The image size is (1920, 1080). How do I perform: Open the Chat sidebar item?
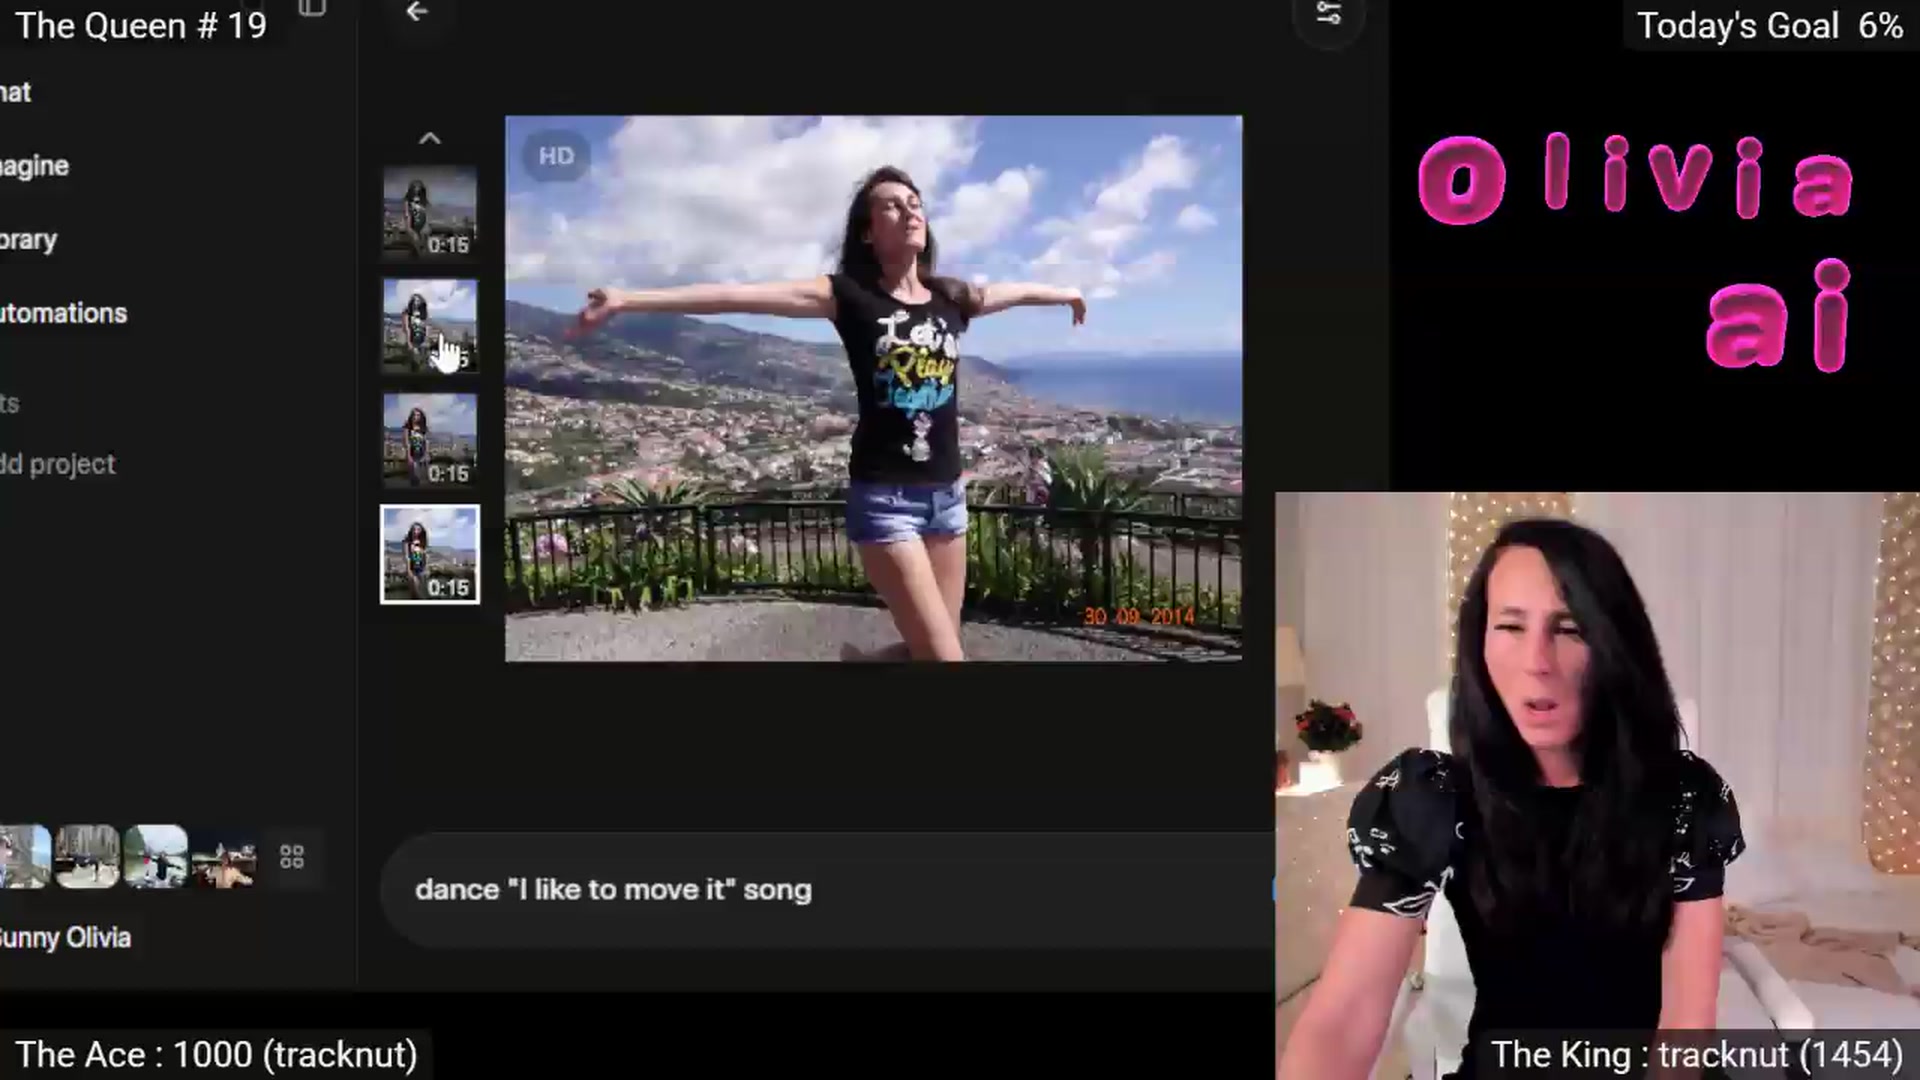pos(15,92)
